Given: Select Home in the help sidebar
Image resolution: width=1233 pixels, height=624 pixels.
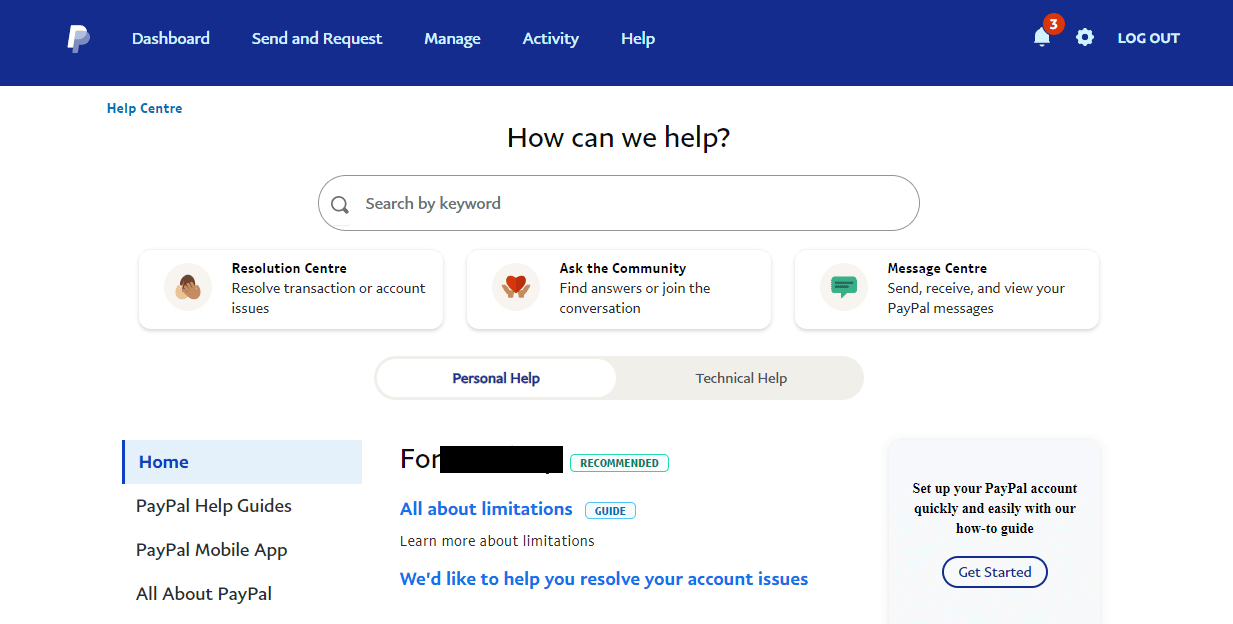Looking at the screenshot, I should (x=242, y=462).
